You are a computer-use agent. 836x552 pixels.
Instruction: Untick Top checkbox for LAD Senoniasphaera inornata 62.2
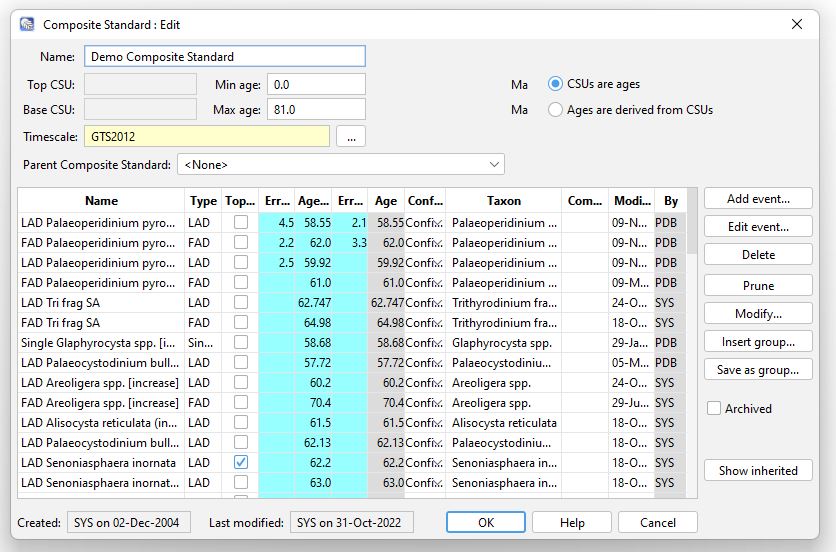tap(241, 462)
